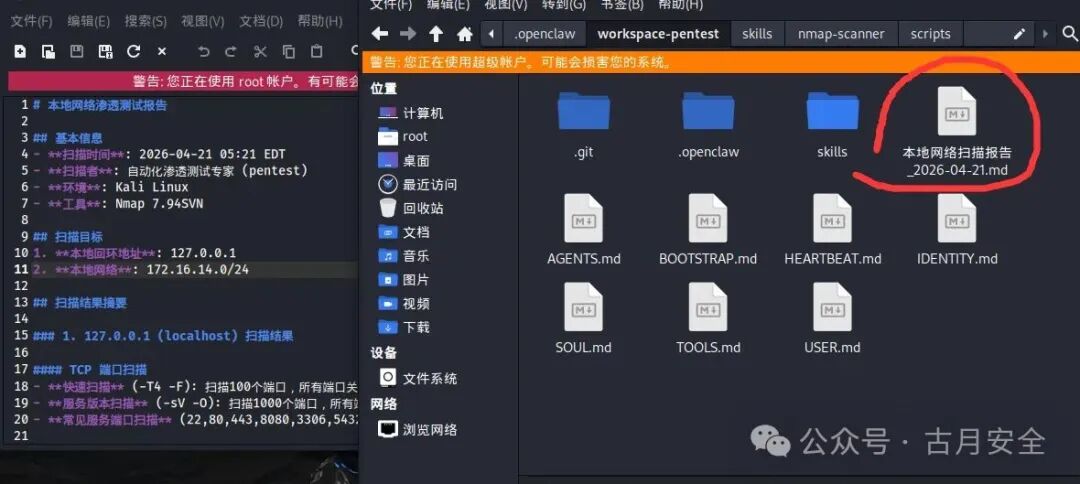Open the .git folder
The height and width of the screenshot is (484, 1080).
coord(583,124)
